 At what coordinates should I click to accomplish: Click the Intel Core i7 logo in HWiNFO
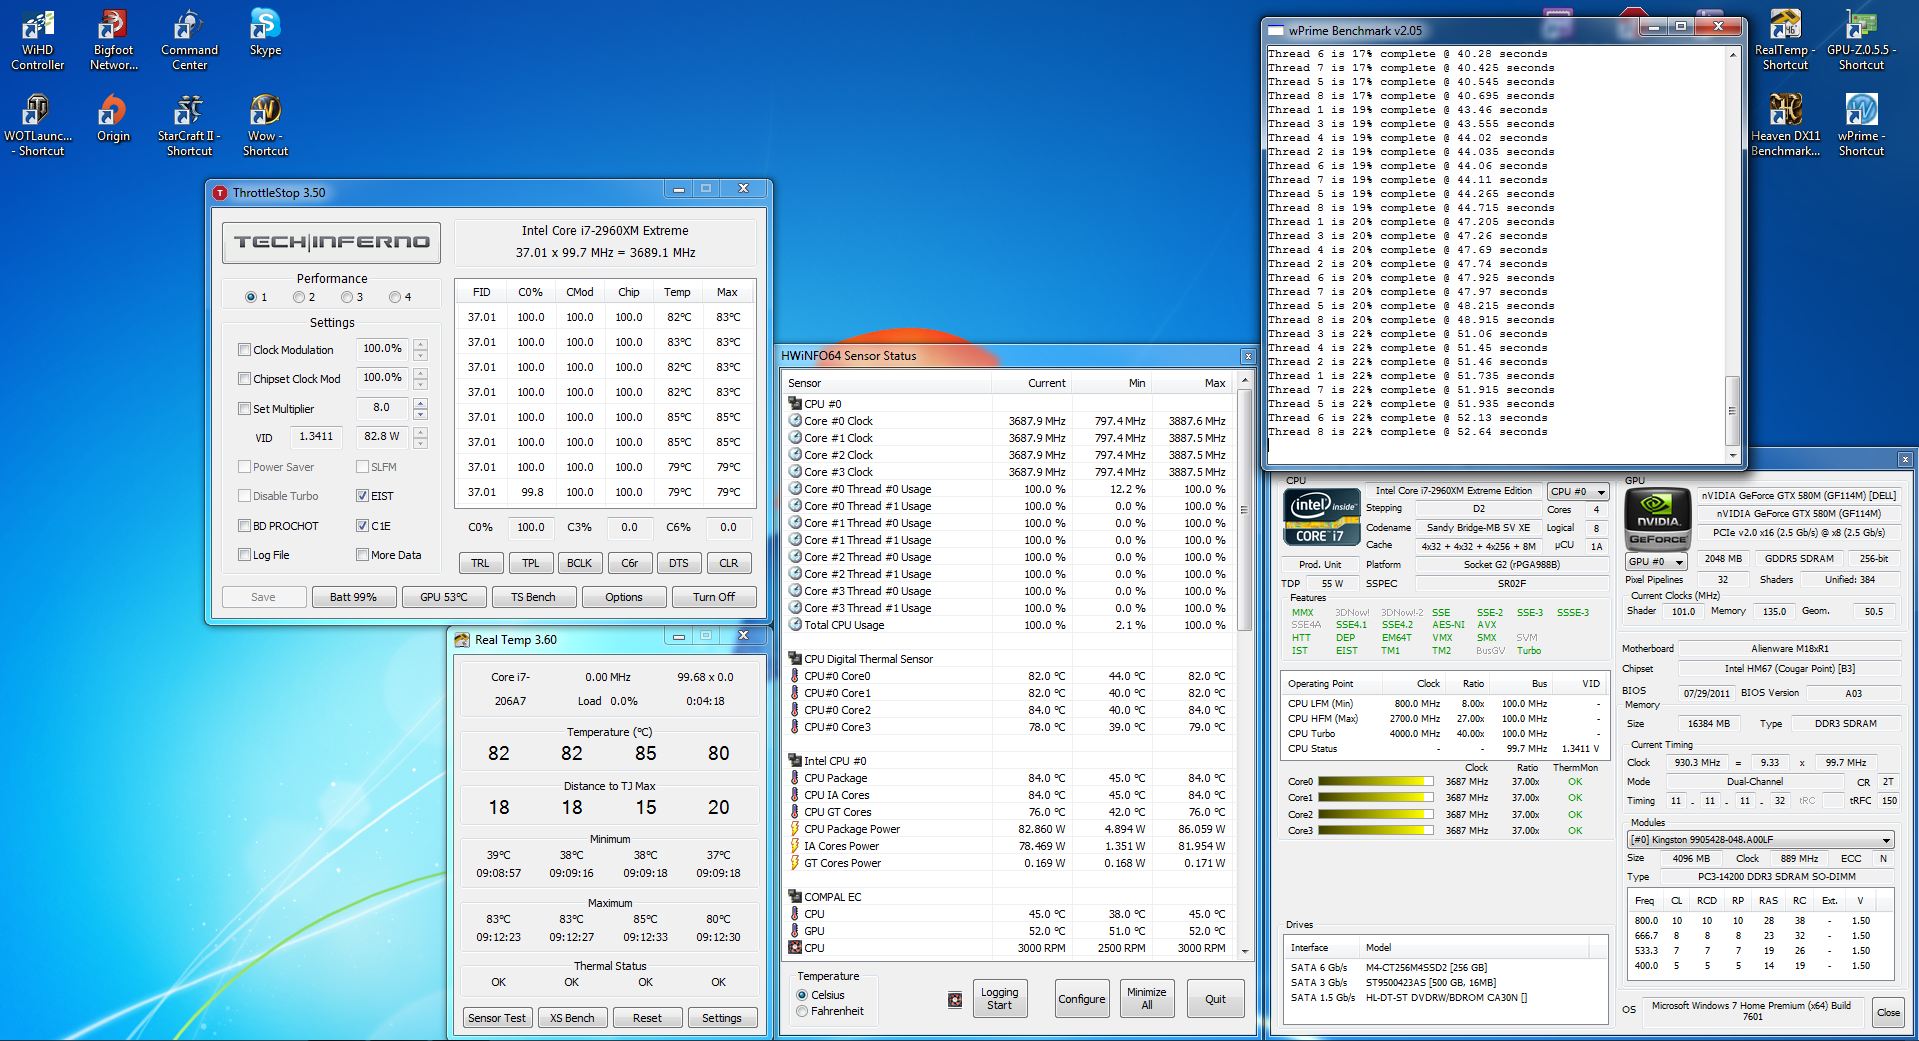(1321, 517)
